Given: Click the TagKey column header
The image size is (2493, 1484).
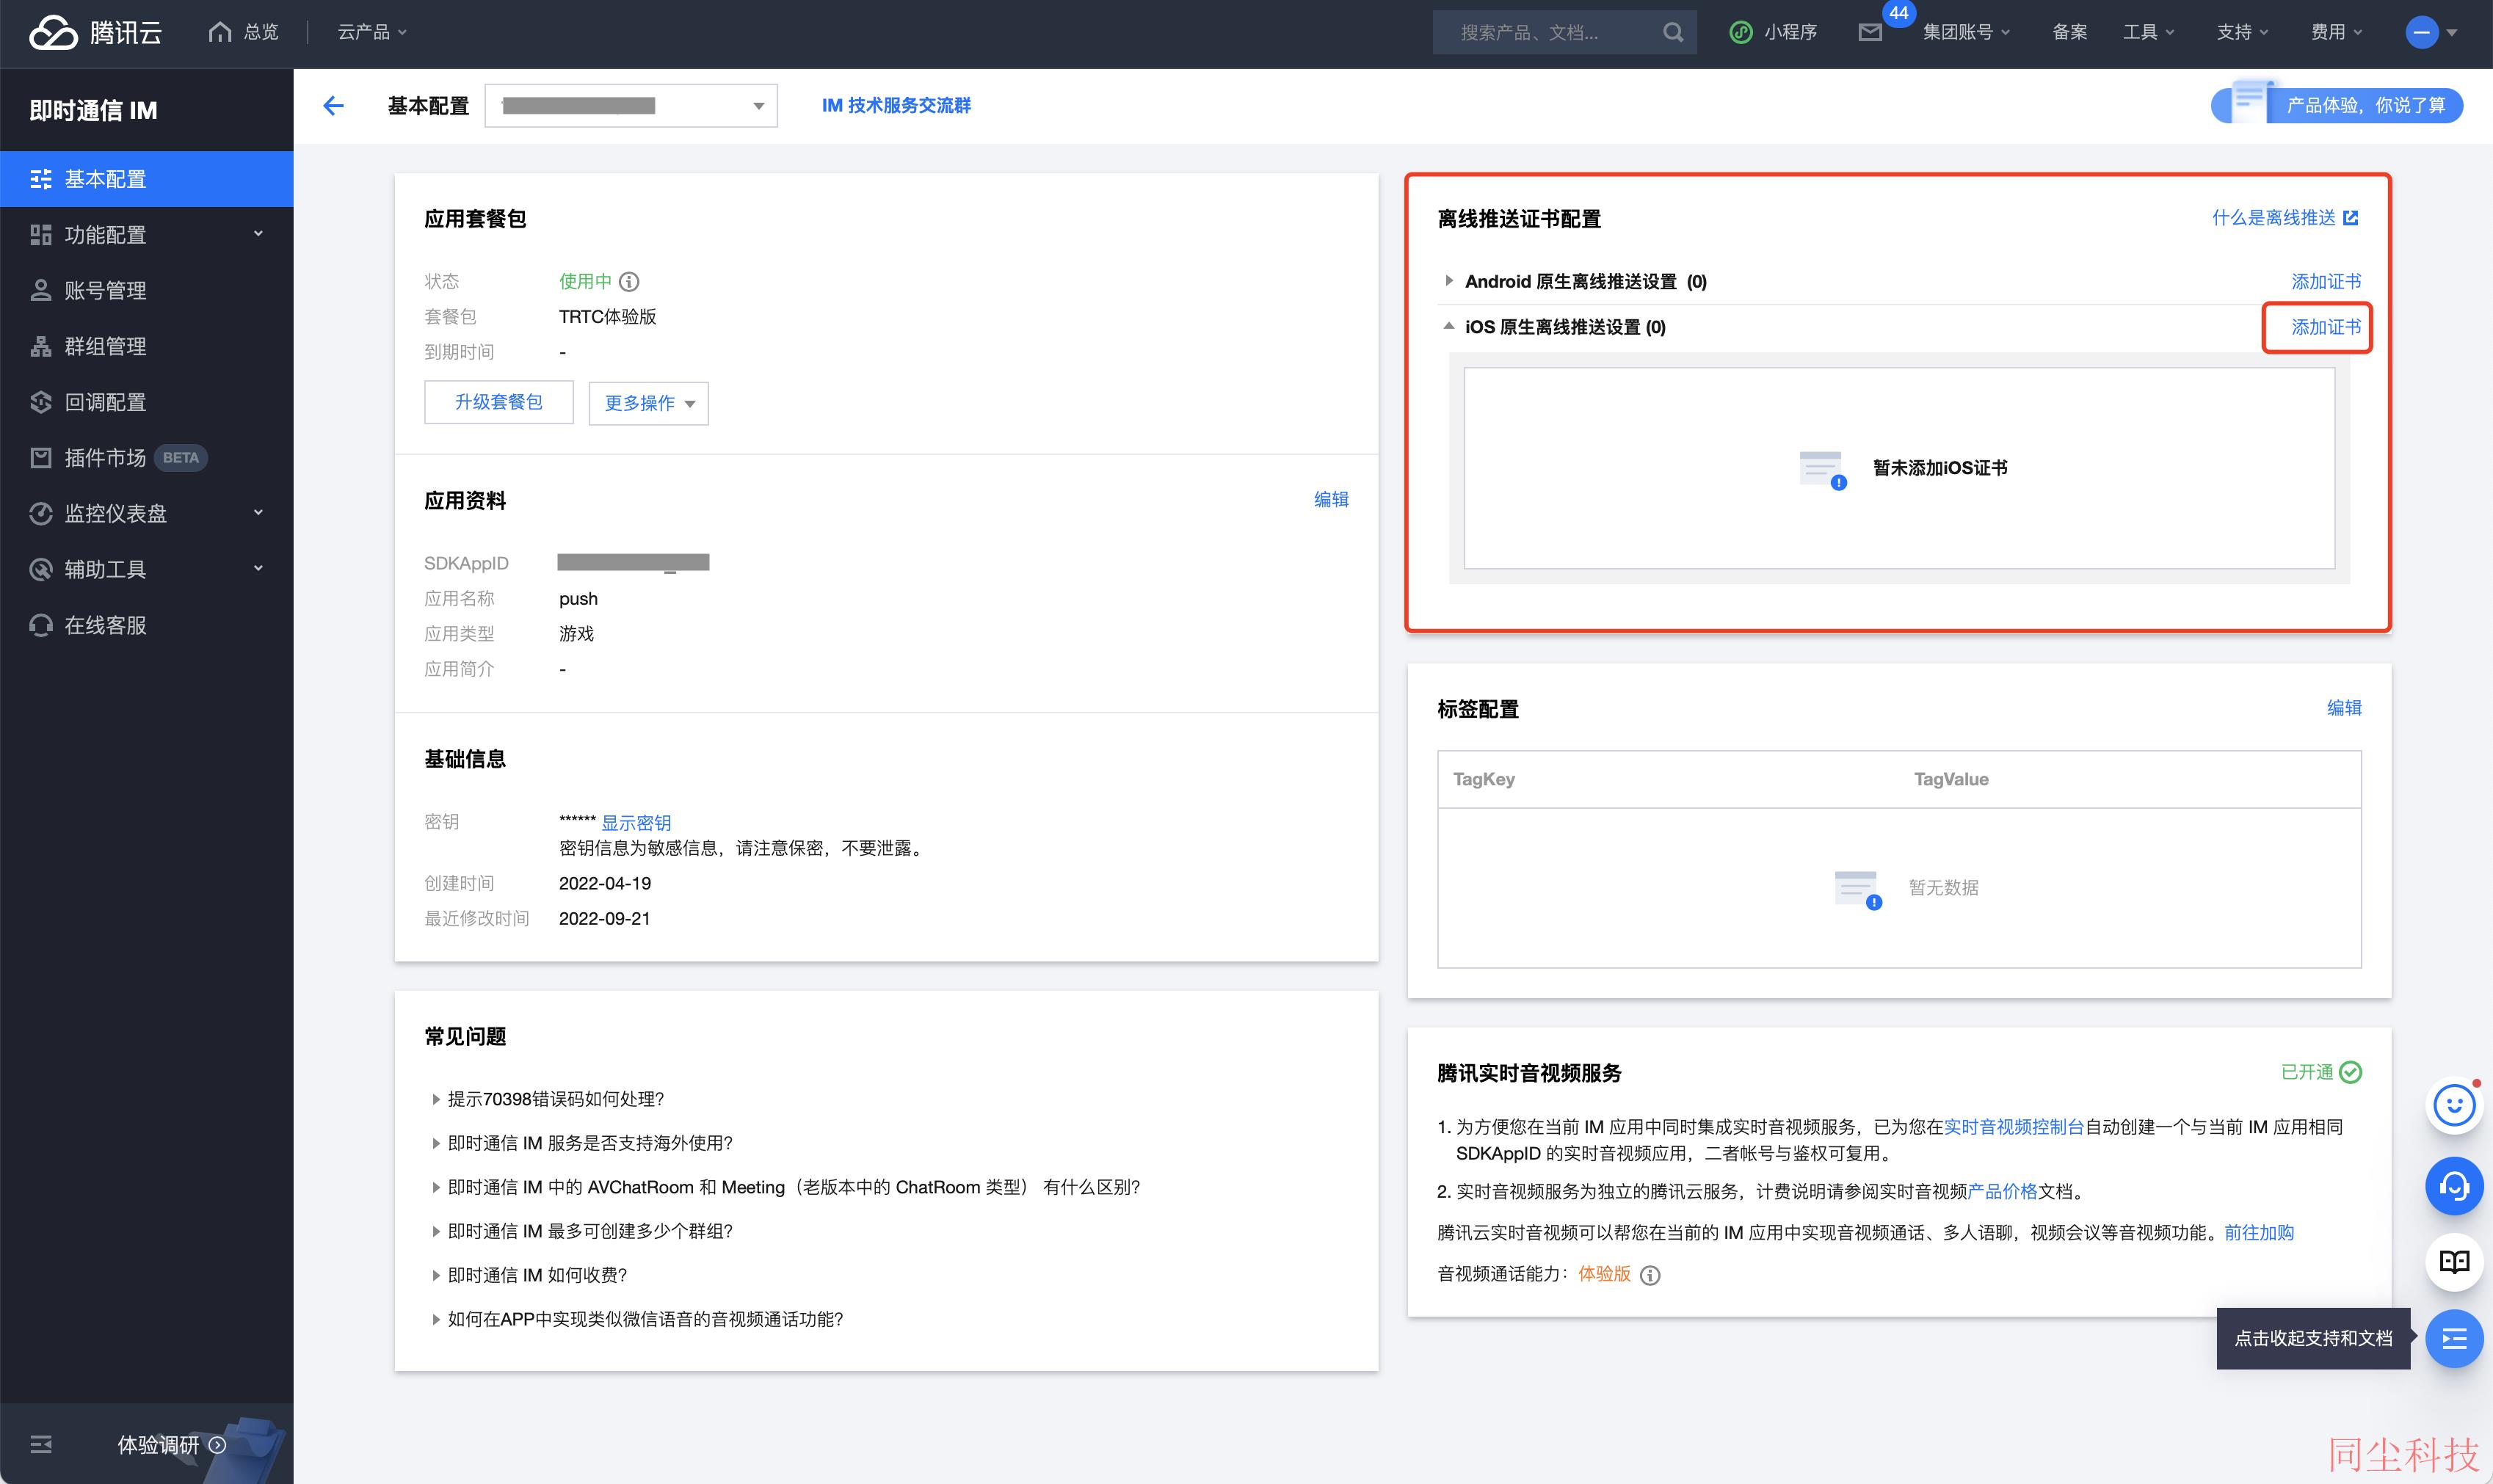Looking at the screenshot, I should [1484, 779].
